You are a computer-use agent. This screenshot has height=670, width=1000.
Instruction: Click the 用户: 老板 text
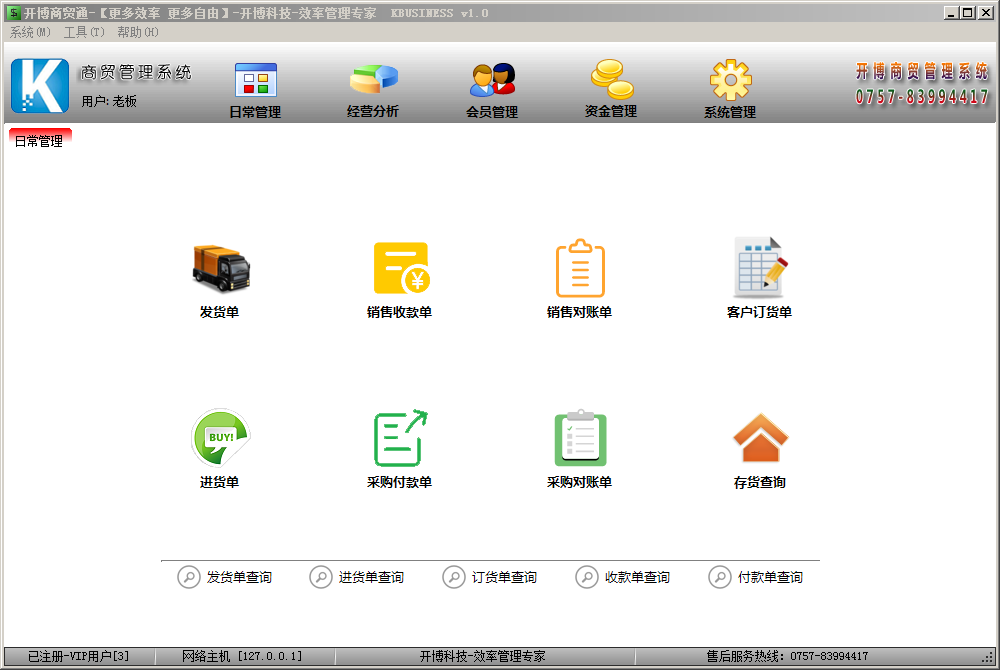[109, 101]
